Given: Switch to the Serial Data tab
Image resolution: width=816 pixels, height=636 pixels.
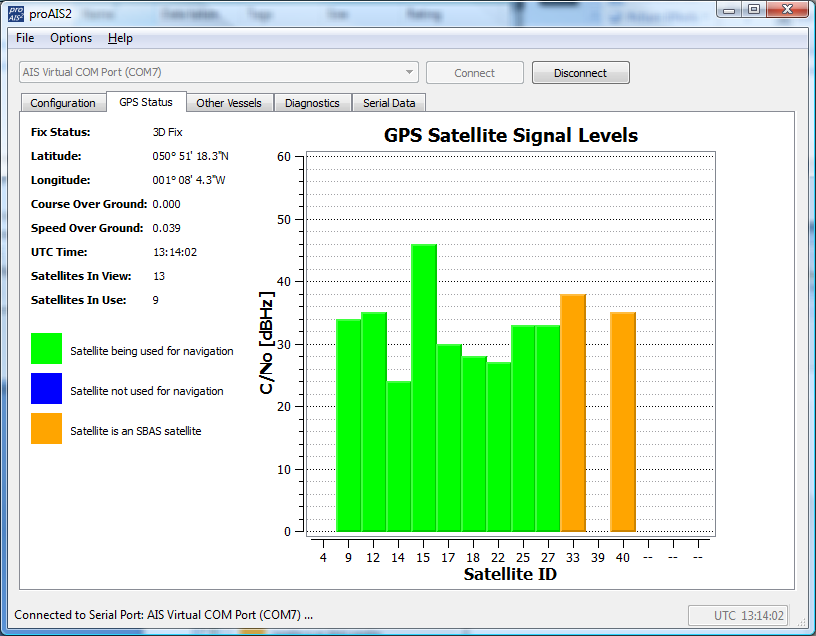Looking at the screenshot, I should tap(387, 102).
